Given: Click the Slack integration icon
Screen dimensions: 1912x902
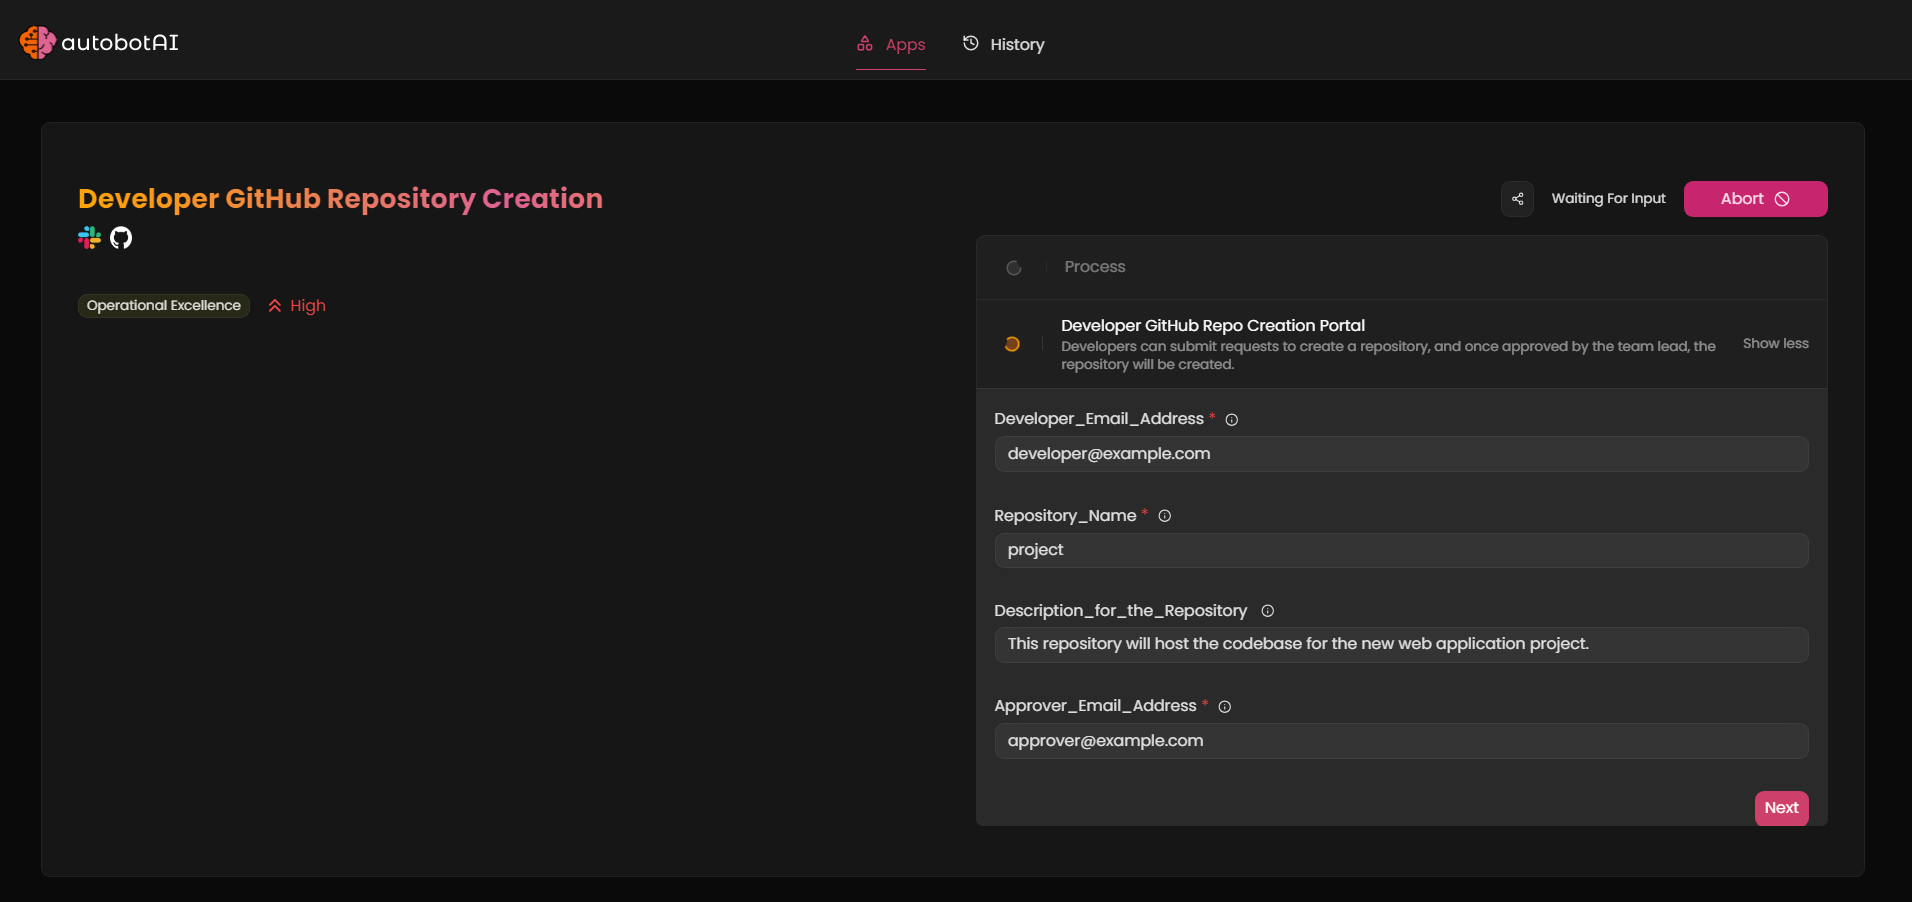Looking at the screenshot, I should pos(90,237).
